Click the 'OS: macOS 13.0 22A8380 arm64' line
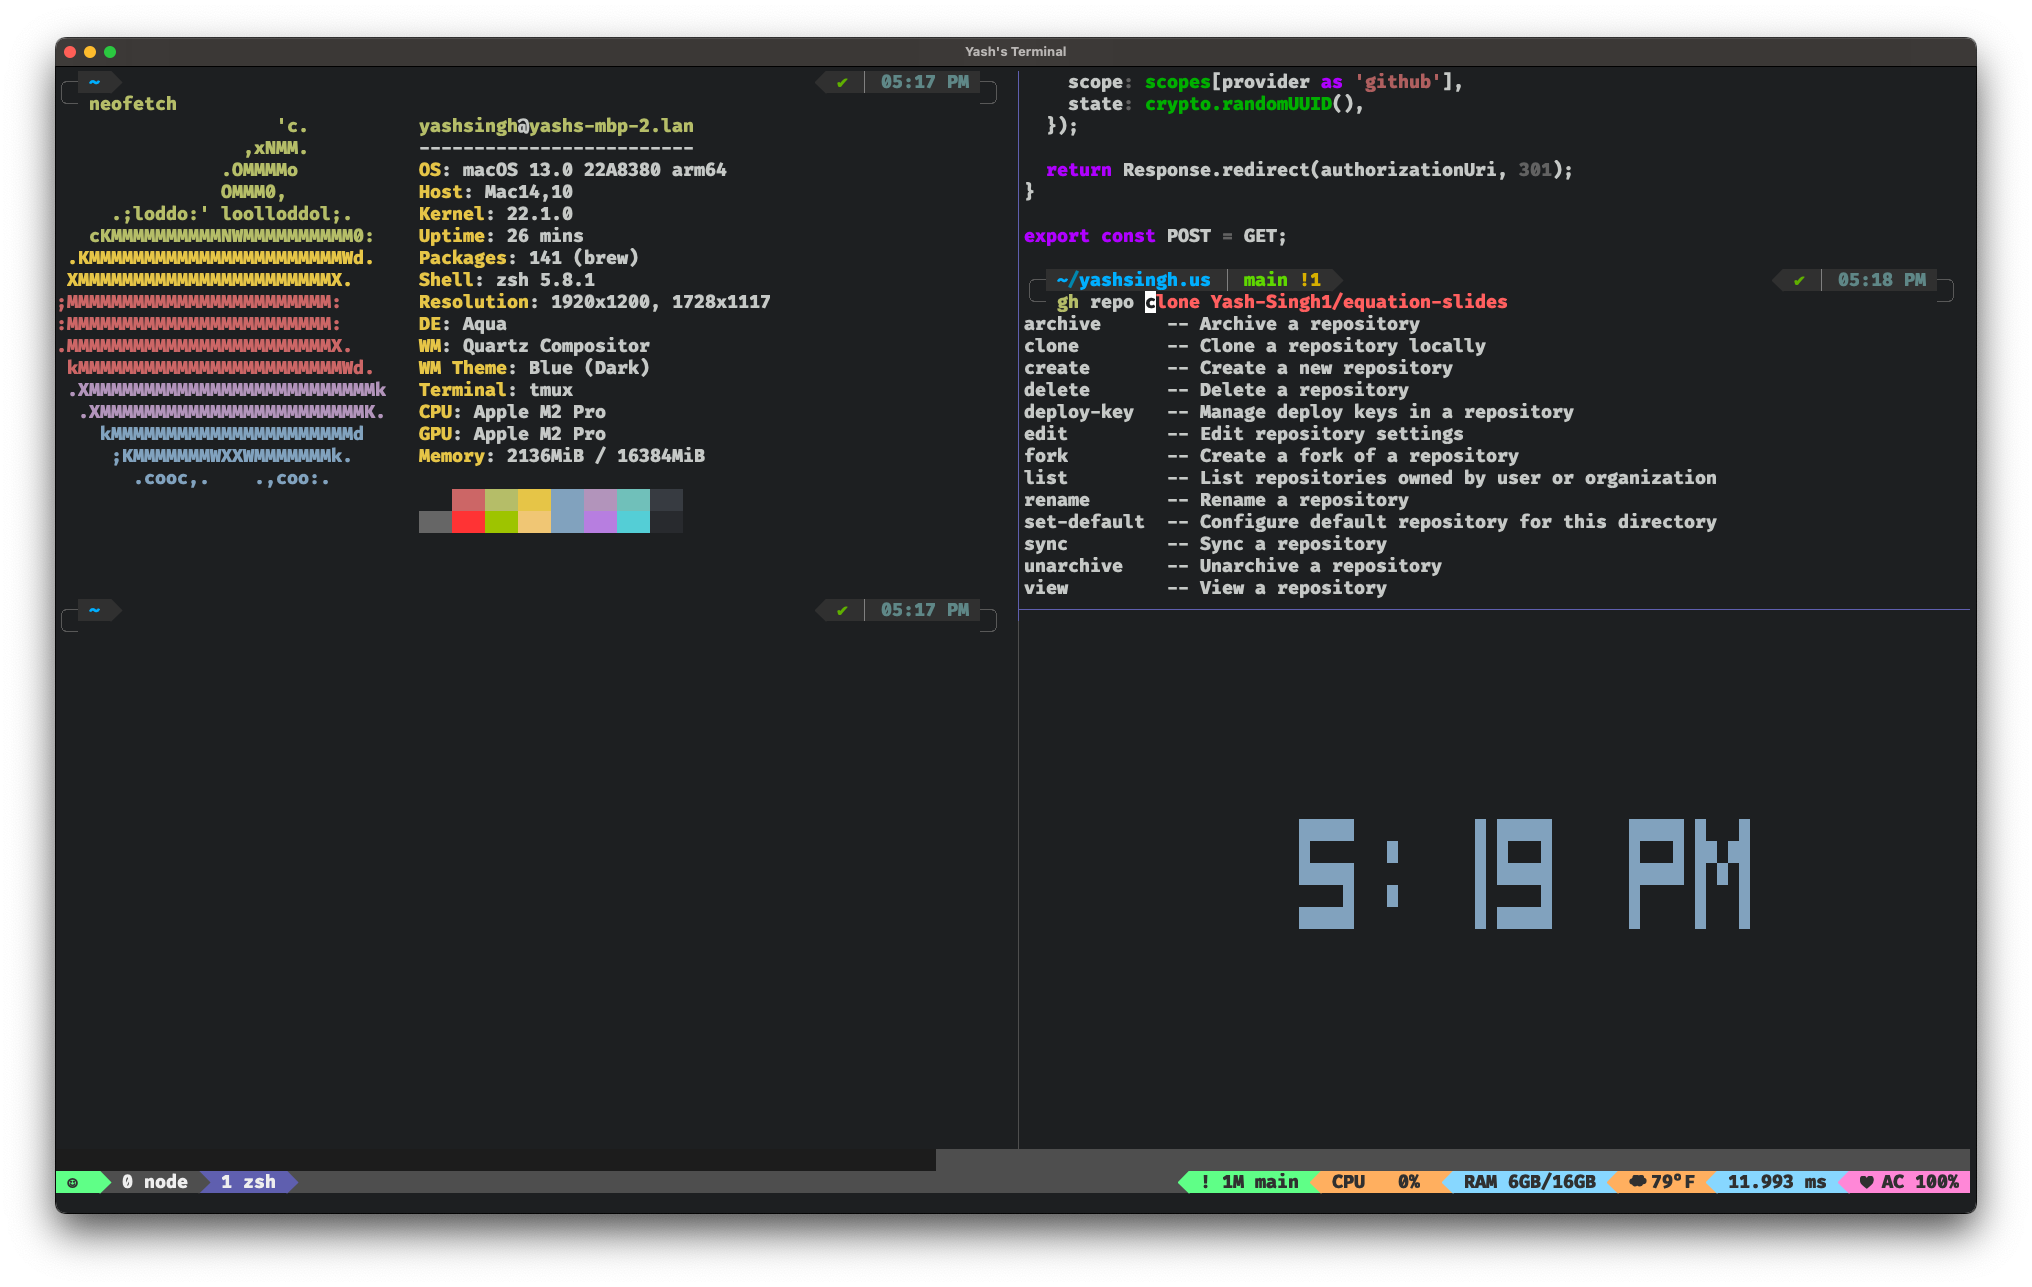 572,170
